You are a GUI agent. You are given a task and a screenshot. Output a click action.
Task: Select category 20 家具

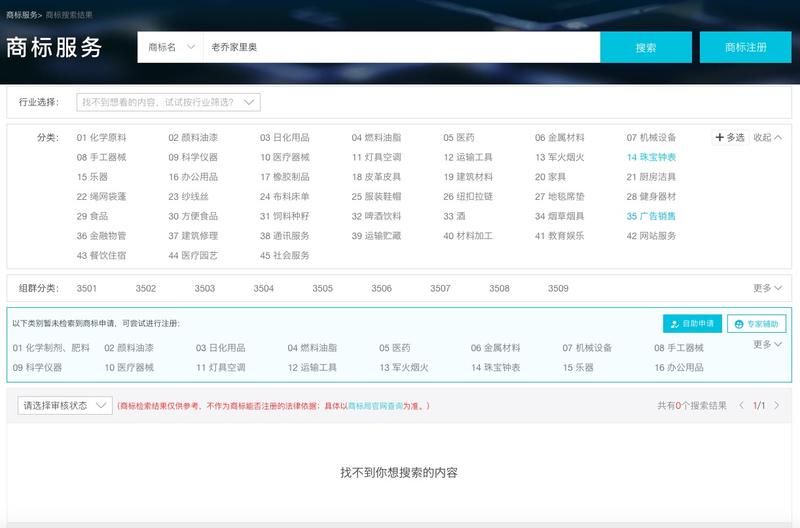click(x=550, y=177)
